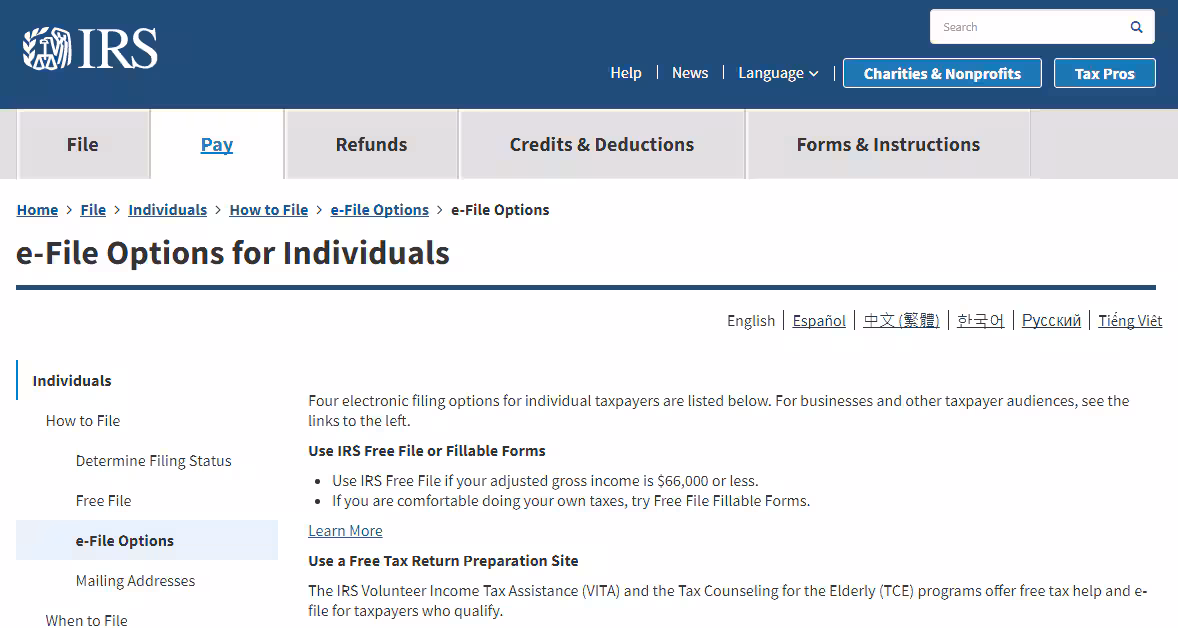Screen dimensions: 1178x628
Task: Switch page to Русский
Action: 1051,321
